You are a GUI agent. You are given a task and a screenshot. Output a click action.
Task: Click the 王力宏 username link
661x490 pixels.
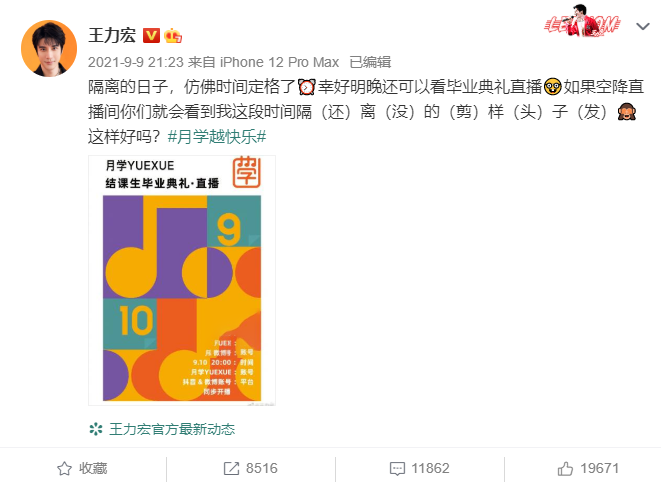coord(112,35)
